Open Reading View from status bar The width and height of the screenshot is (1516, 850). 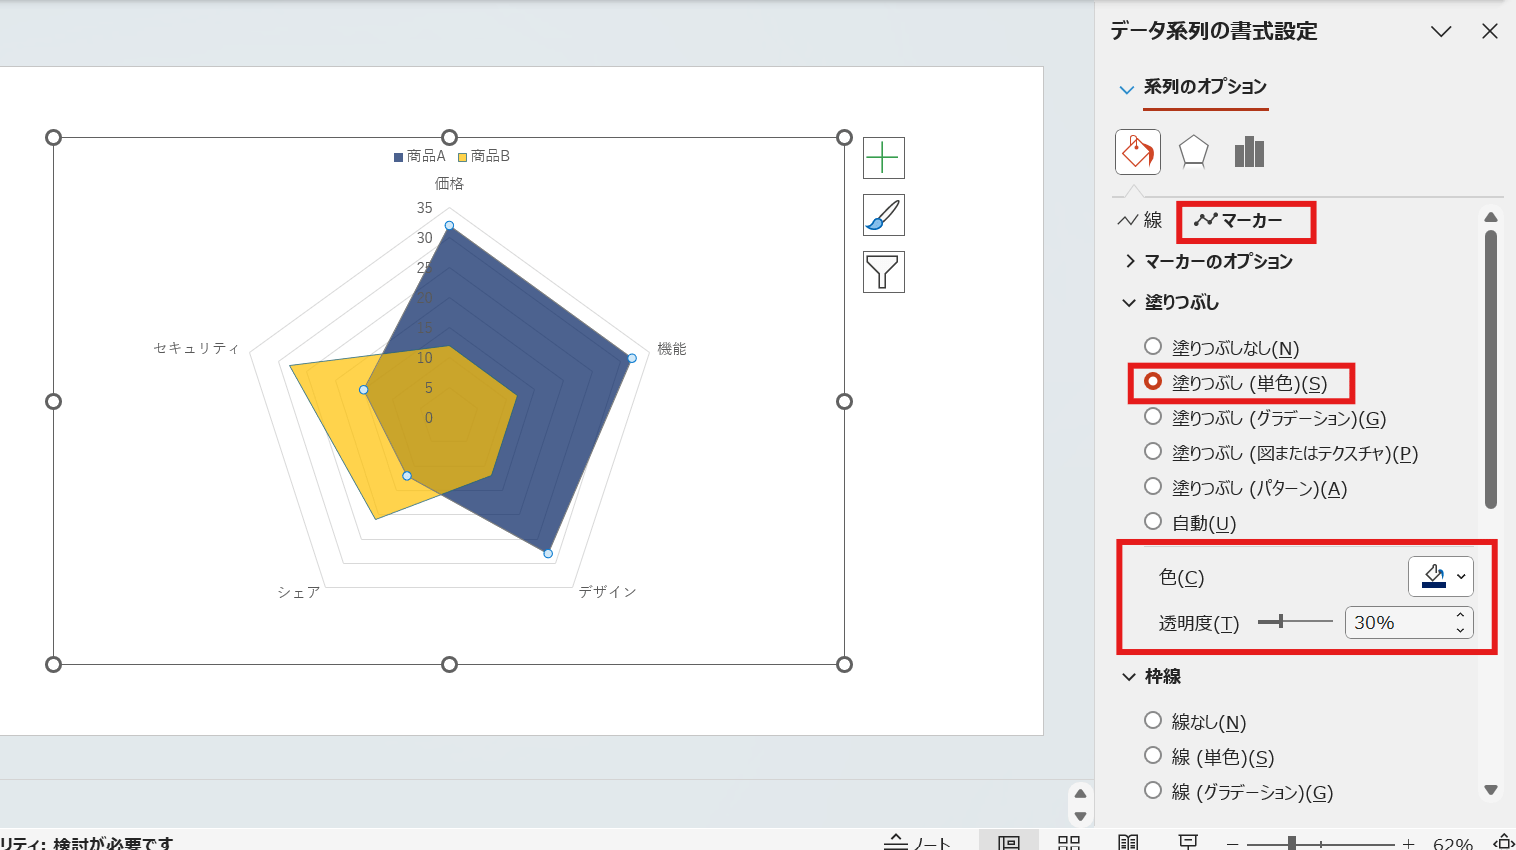(x=1128, y=843)
